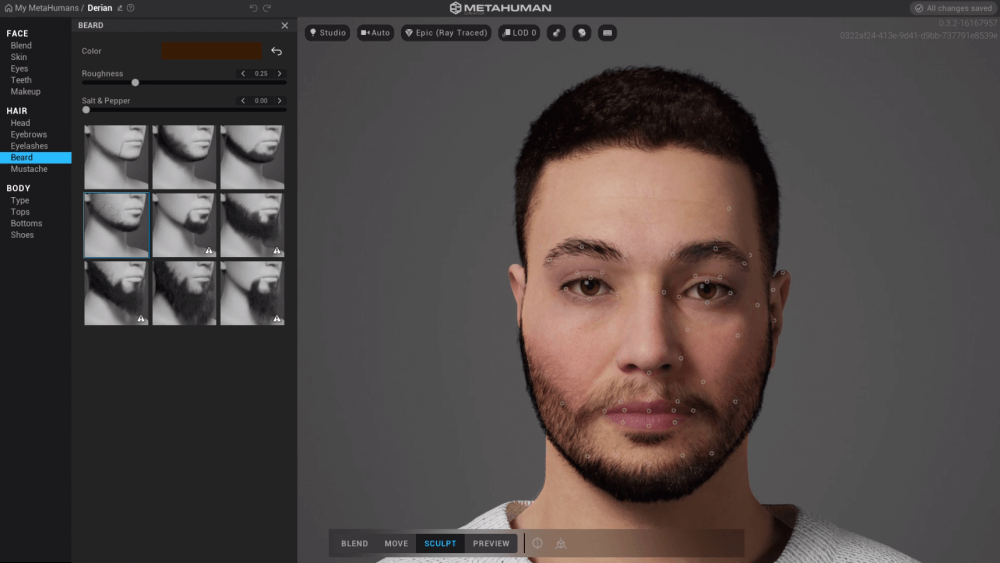1000x563 pixels.
Task: Select the highlighted stubble beard thumbnail
Action: tap(116, 225)
